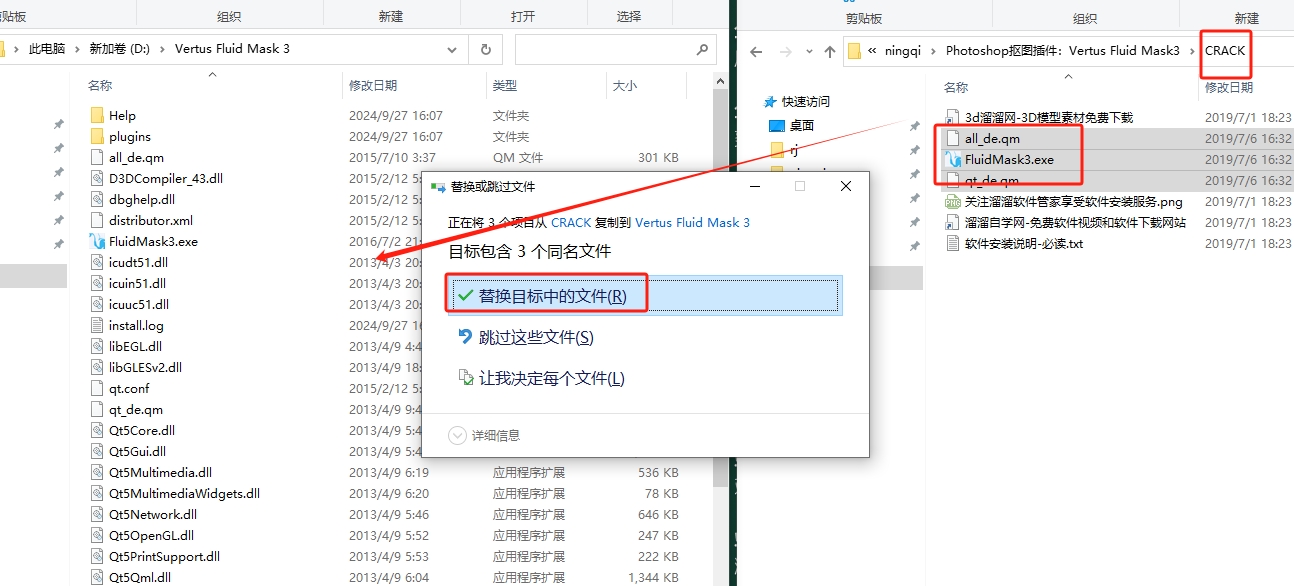
Task: Select libEGL.dll in the file list
Action: click(135, 346)
